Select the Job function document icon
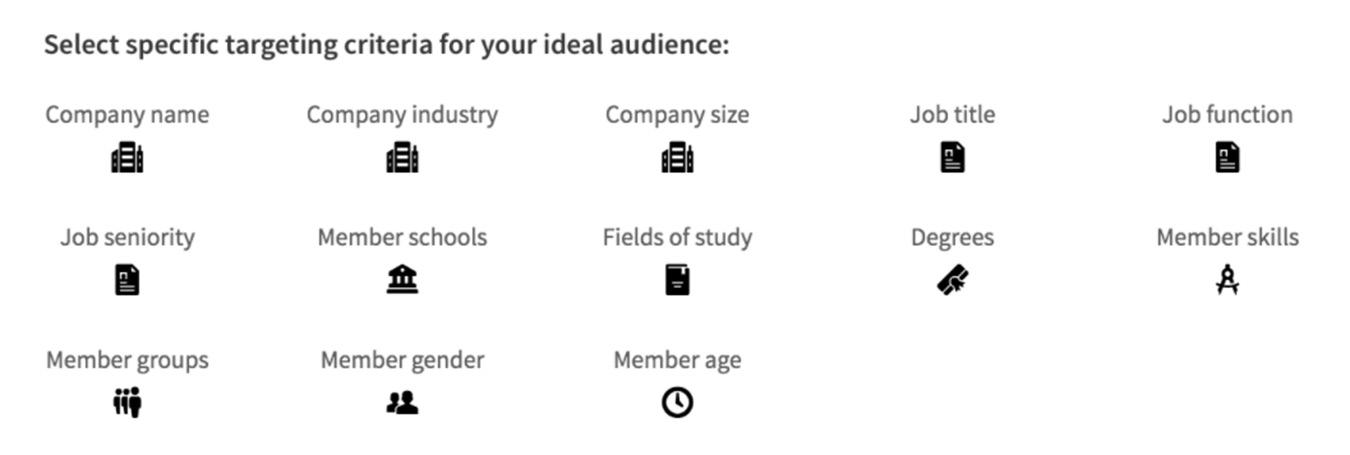Screen dimensions: 1350x455 [1227, 157]
